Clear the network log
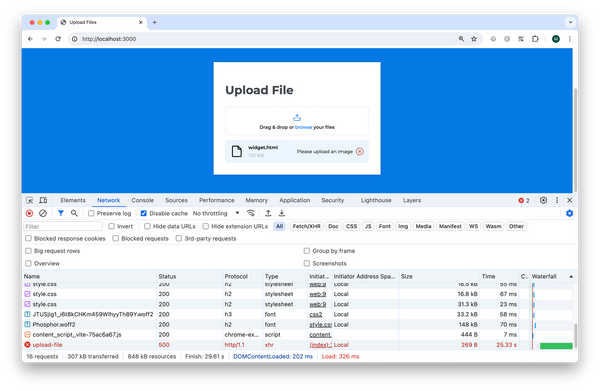The width and height of the screenshot is (600, 391). [x=43, y=213]
